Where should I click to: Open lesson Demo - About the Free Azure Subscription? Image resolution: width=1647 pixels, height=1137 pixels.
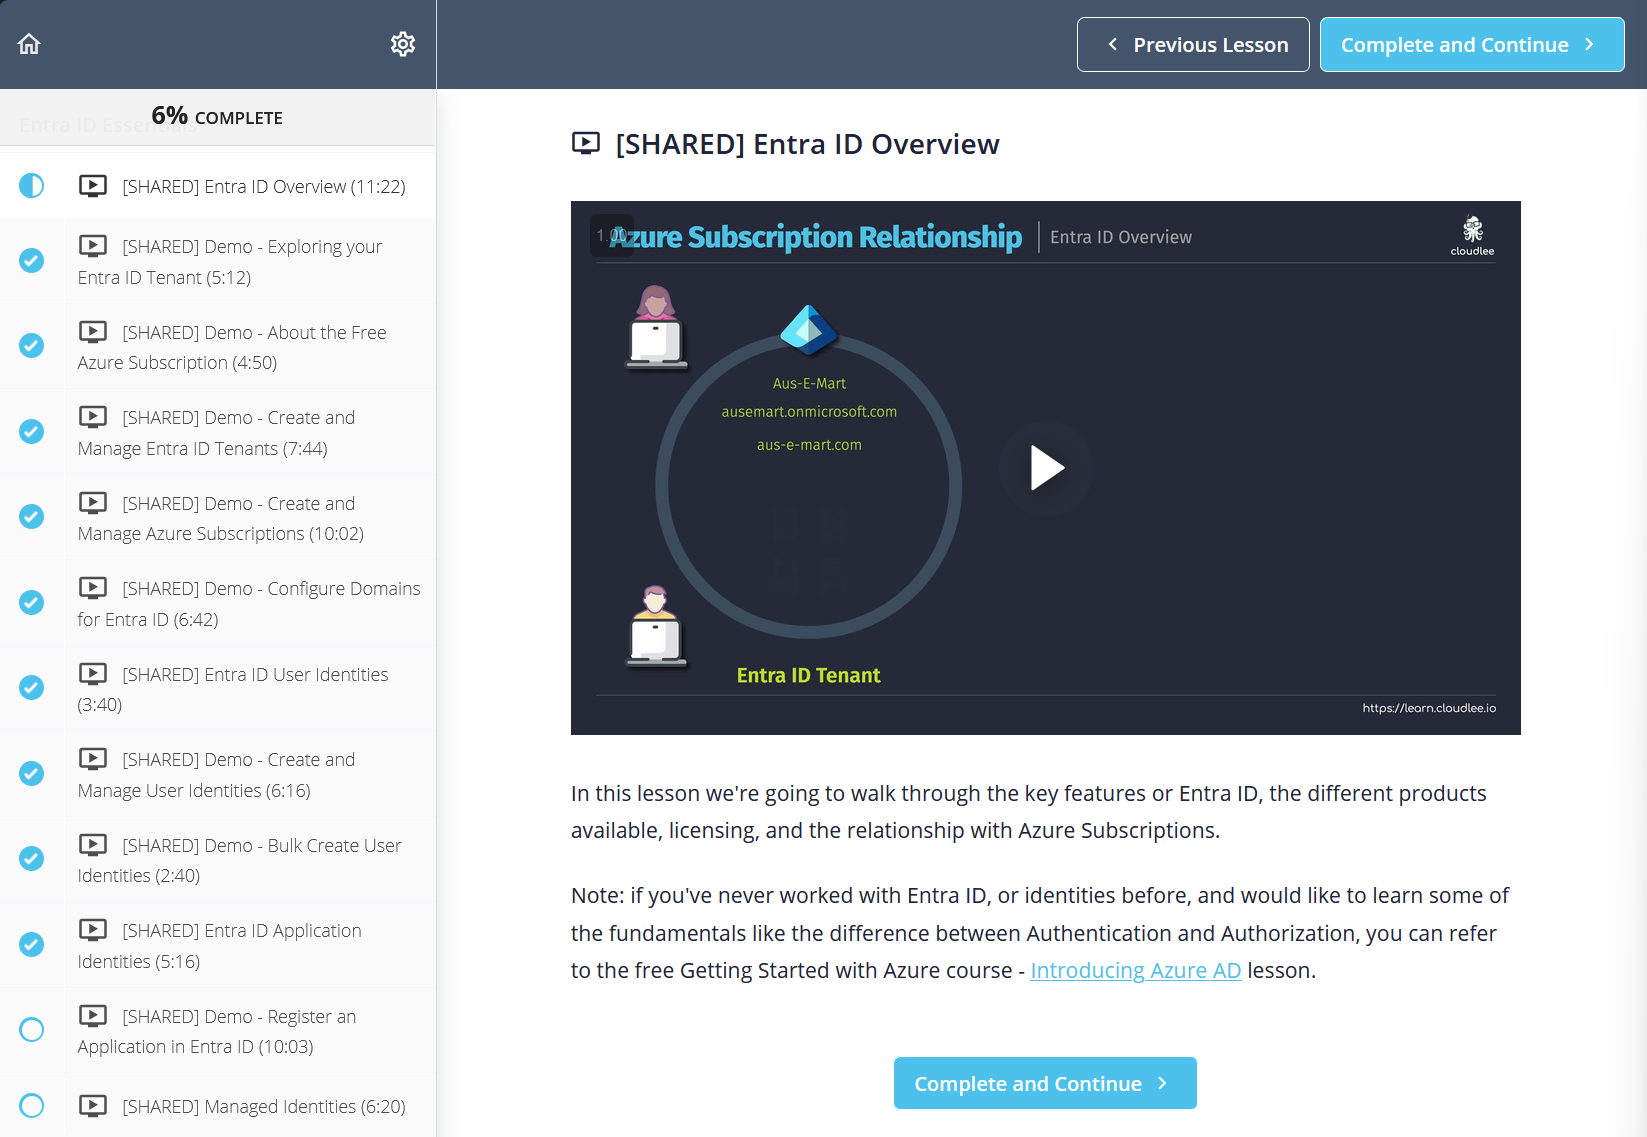[218, 347]
